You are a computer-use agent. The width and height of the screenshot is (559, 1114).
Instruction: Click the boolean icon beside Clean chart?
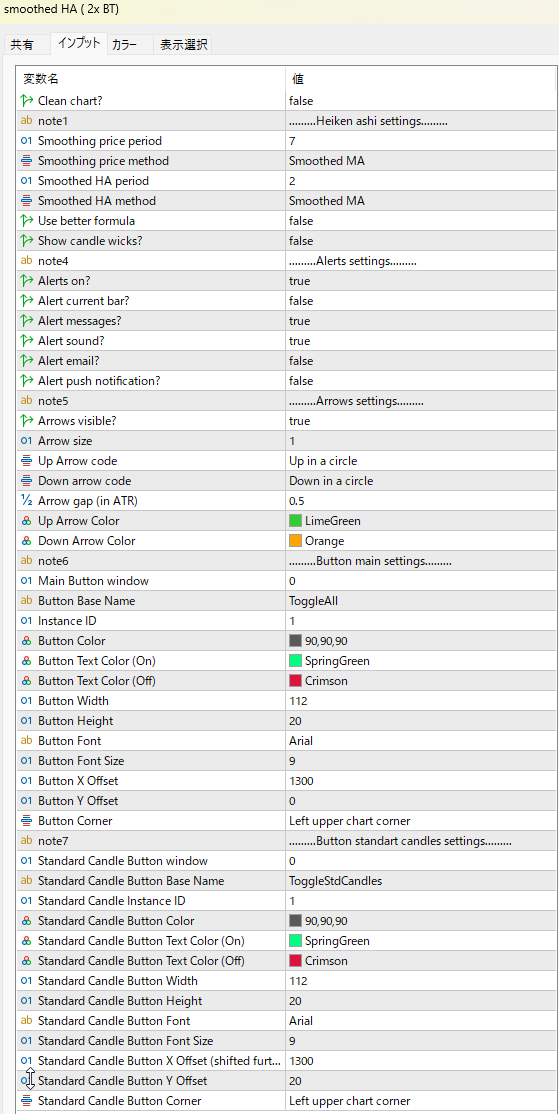coord(28,101)
